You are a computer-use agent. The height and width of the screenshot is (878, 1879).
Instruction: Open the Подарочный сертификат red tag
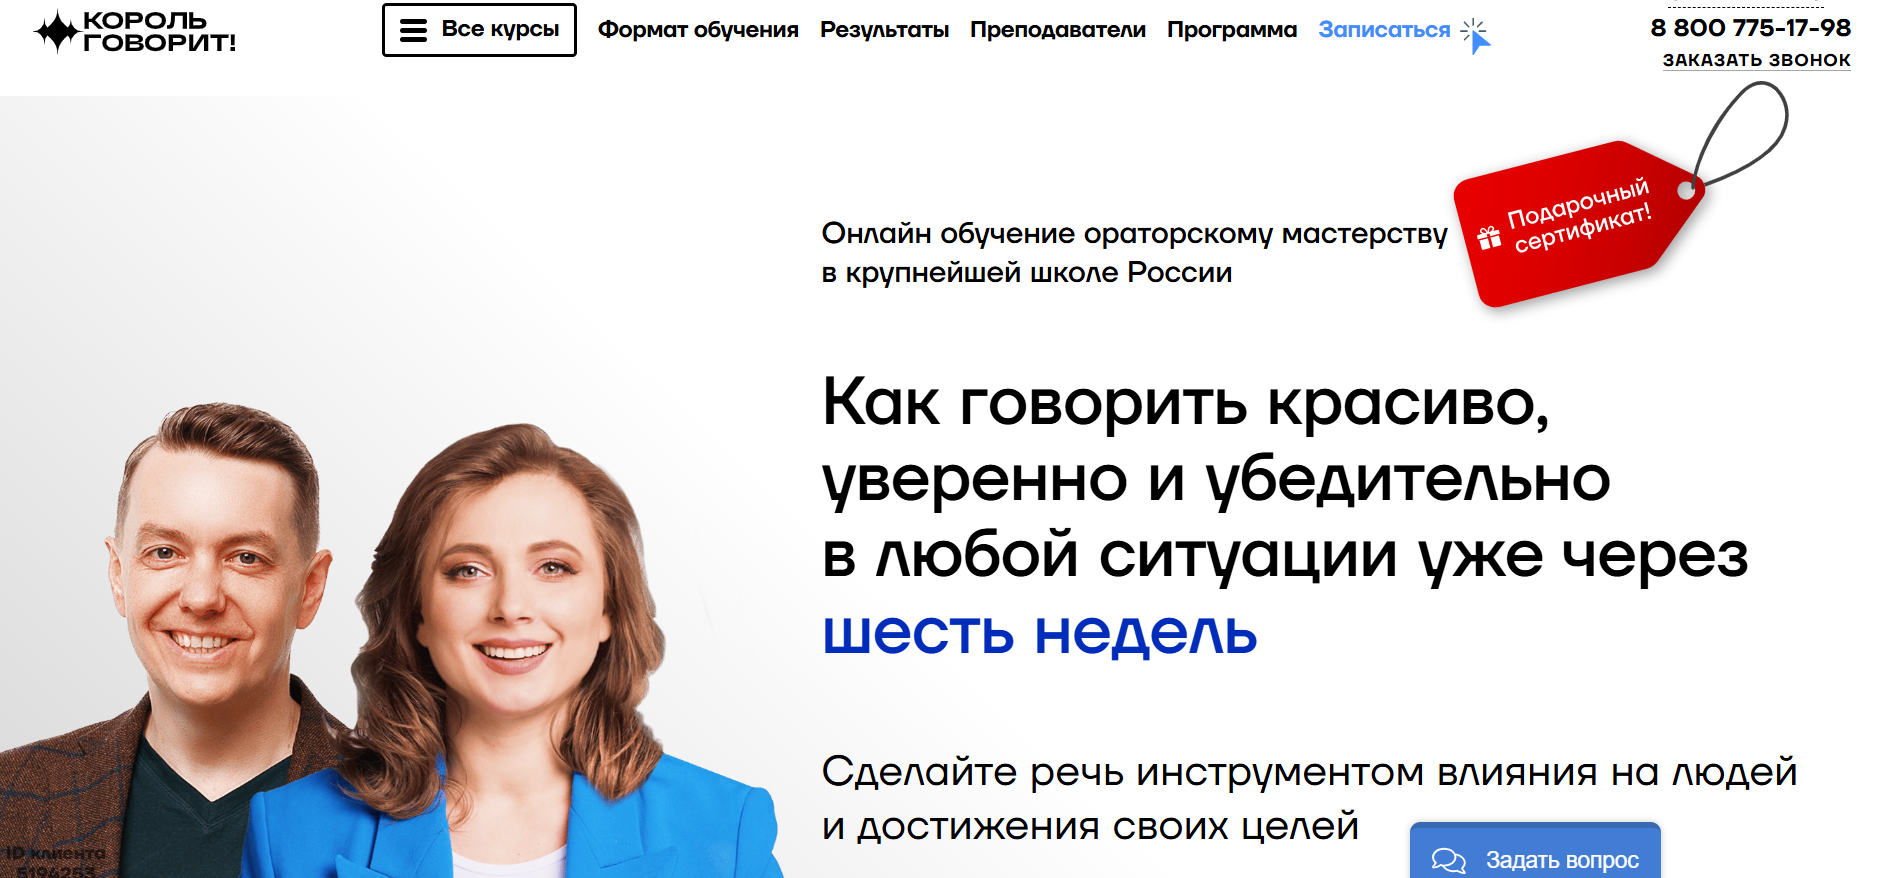[1577, 224]
